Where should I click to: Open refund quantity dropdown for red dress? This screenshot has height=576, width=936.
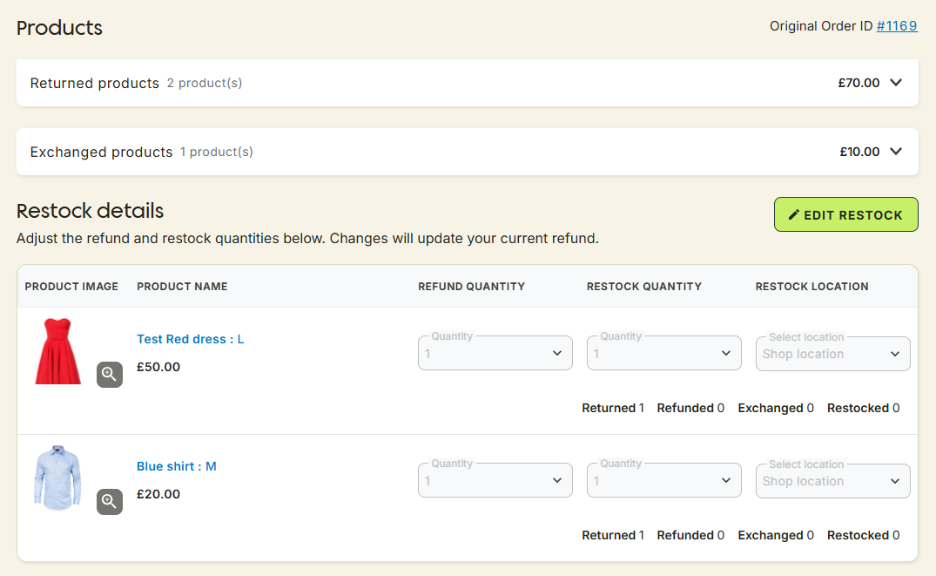(x=495, y=353)
